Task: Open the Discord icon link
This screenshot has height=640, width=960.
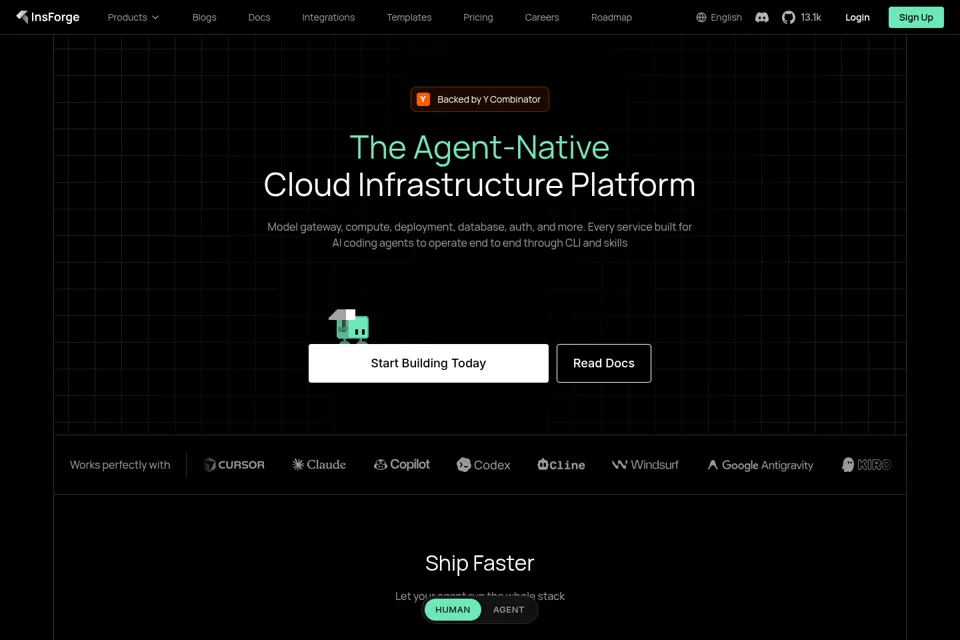Action: click(x=762, y=17)
